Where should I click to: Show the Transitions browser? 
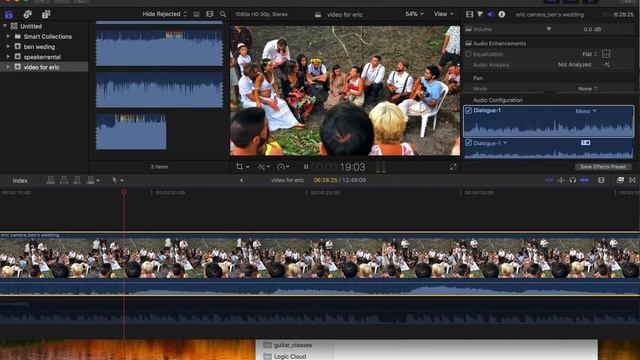[x=632, y=180]
